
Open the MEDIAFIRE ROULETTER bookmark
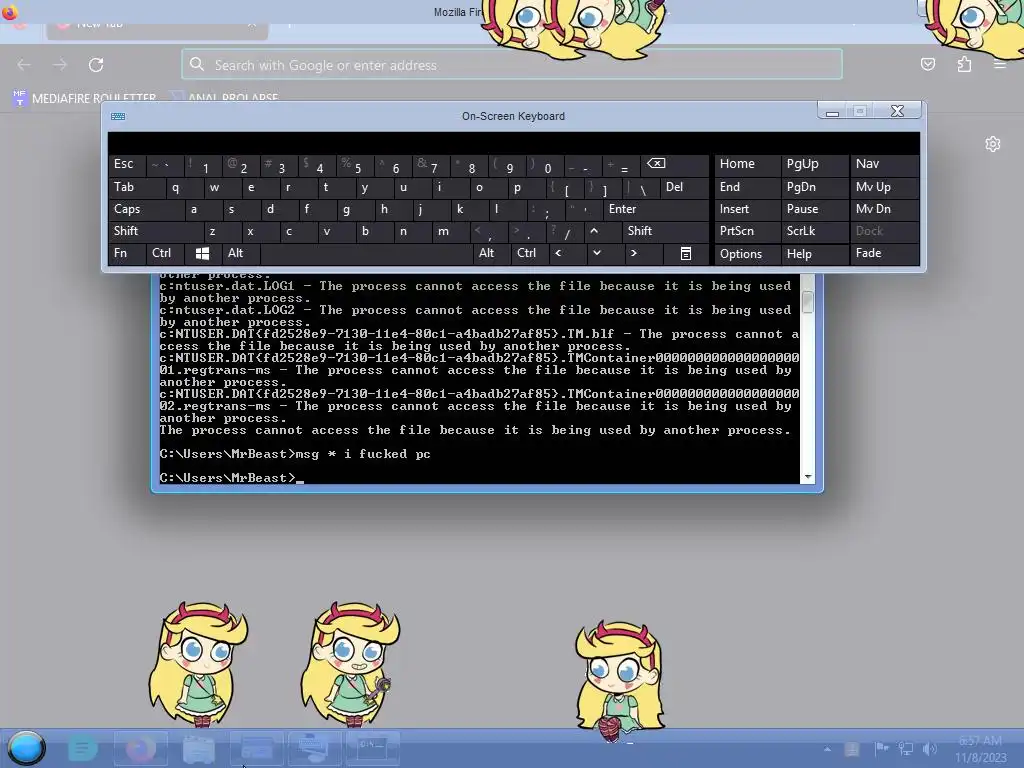pyautogui.click(x=85, y=98)
